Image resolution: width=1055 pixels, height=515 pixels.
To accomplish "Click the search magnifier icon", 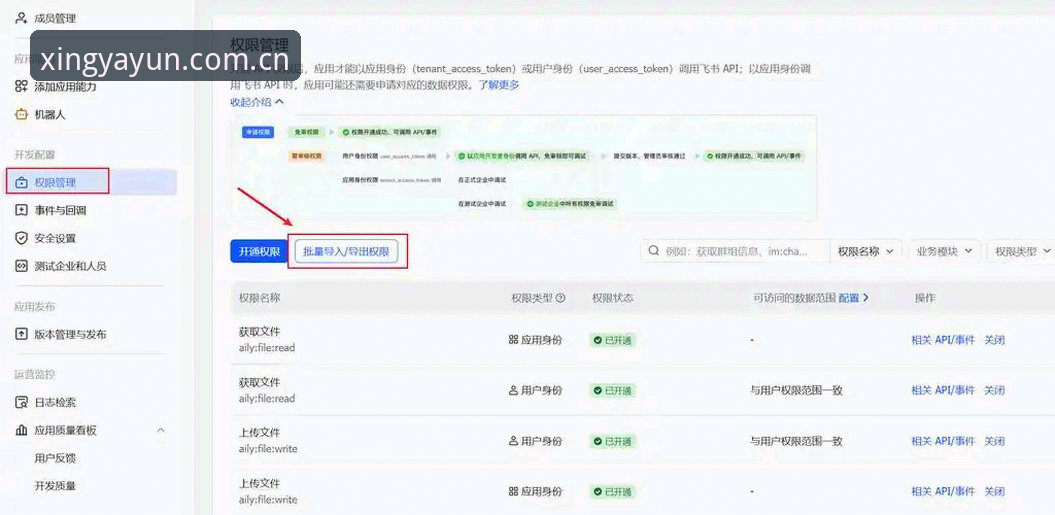I will click(x=653, y=251).
